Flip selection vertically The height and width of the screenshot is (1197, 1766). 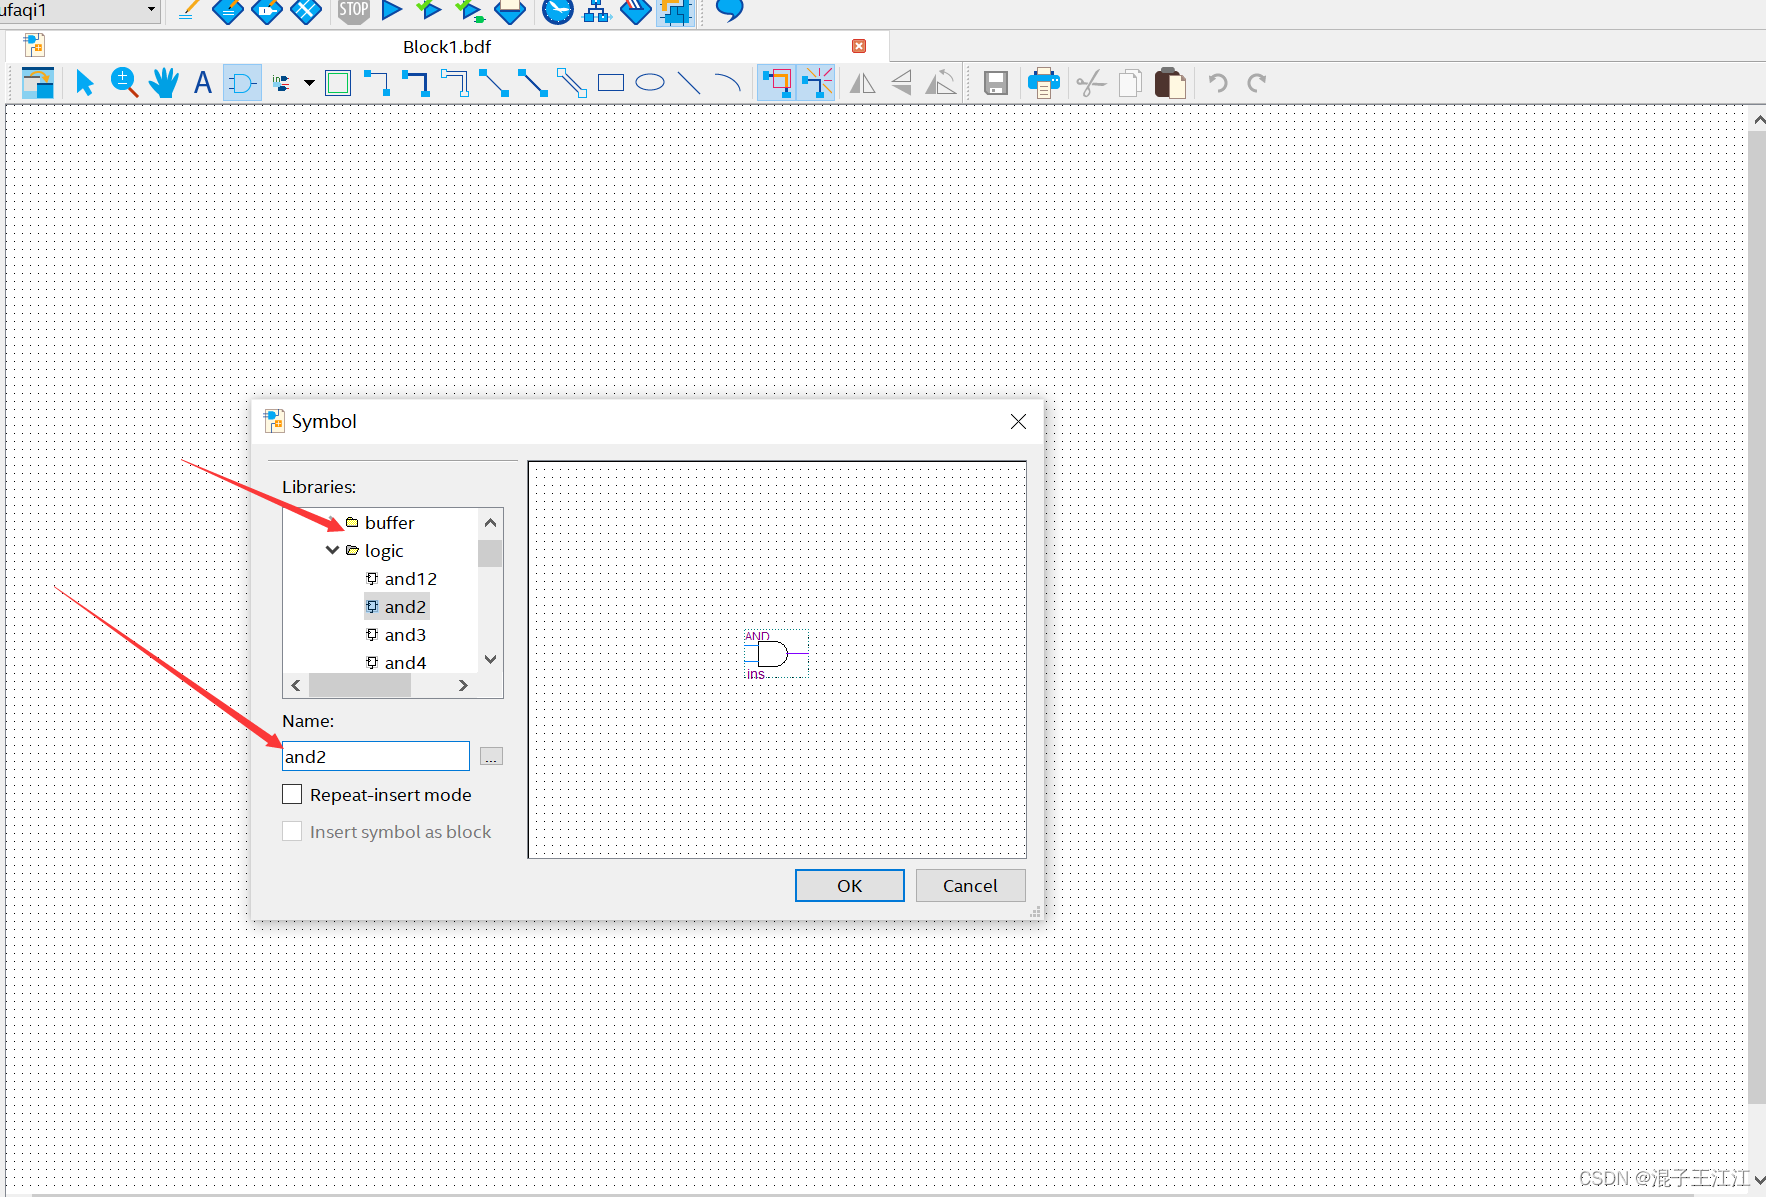coord(902,83)
